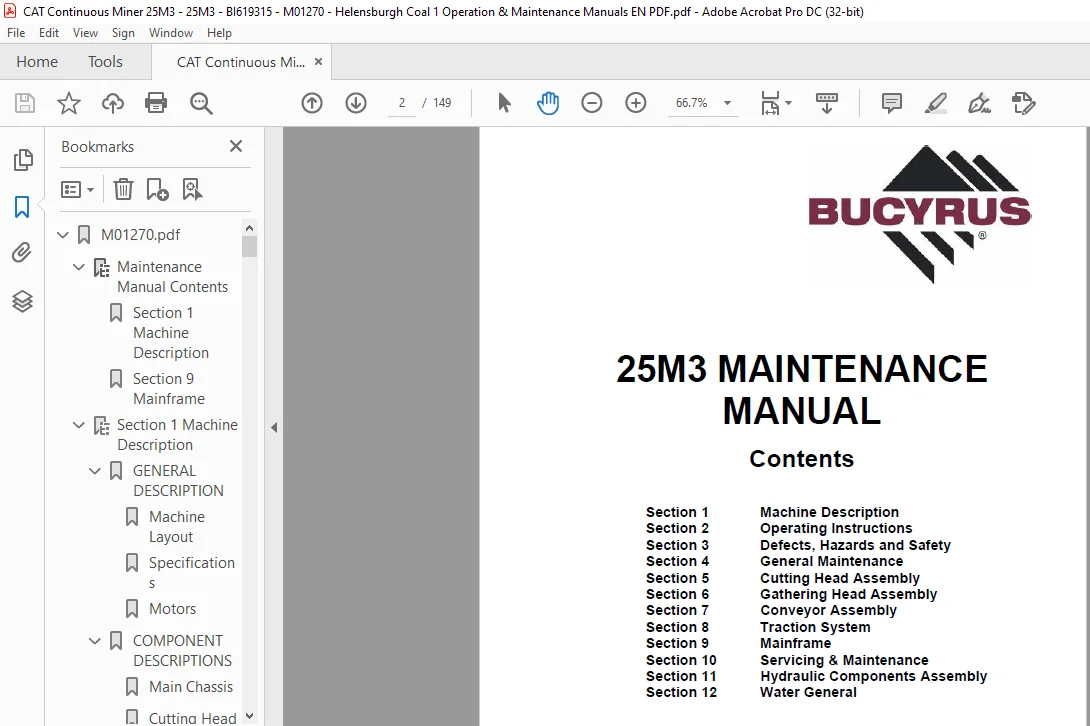Close the Bookmarks panel
Screen dimensions: 1090x726
point(236,146)
